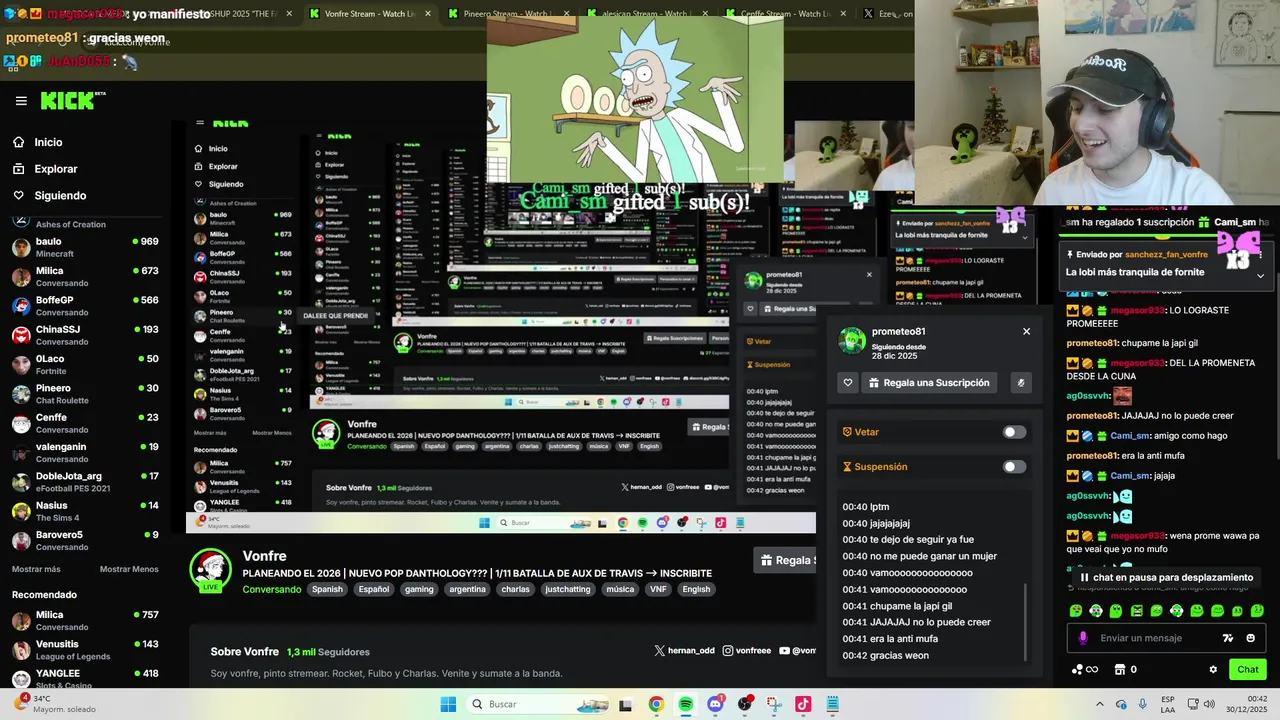Open DobleJota_arg eFootball channel
This screenshot has height=720, width=1280.
click(85, 481)
